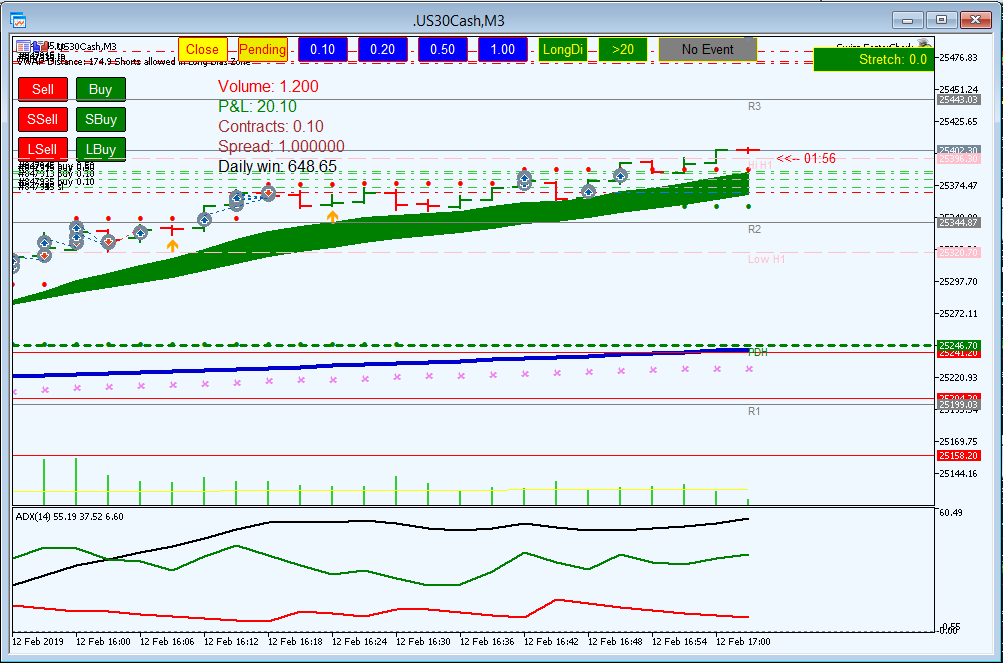This screenshot has height=663, width=1003.
Task: Click the green Buy button
Action: click(x=100, y=90)
